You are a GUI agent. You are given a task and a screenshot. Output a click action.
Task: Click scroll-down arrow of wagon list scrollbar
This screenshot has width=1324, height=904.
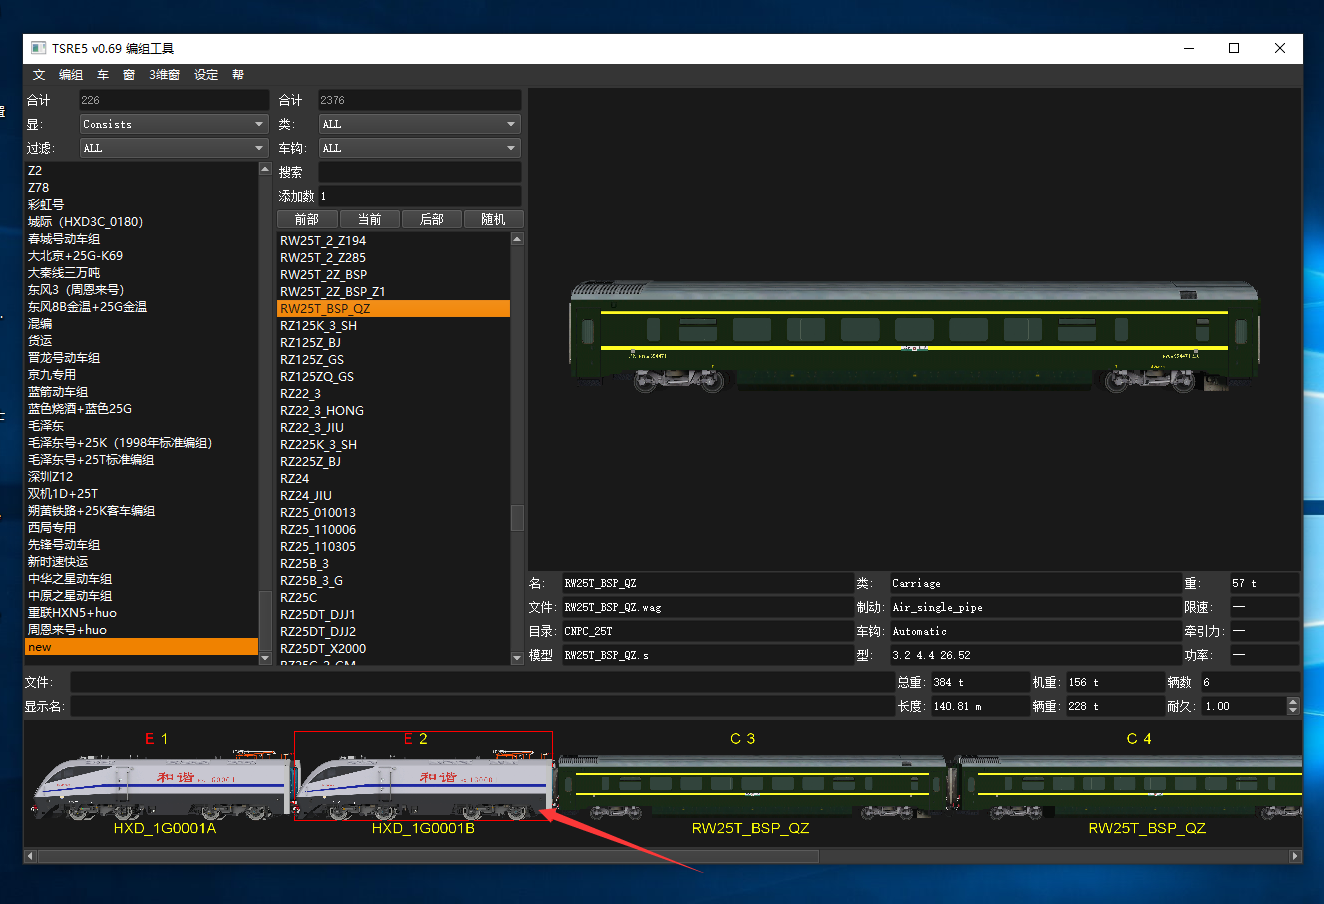[x=517, y=658]
